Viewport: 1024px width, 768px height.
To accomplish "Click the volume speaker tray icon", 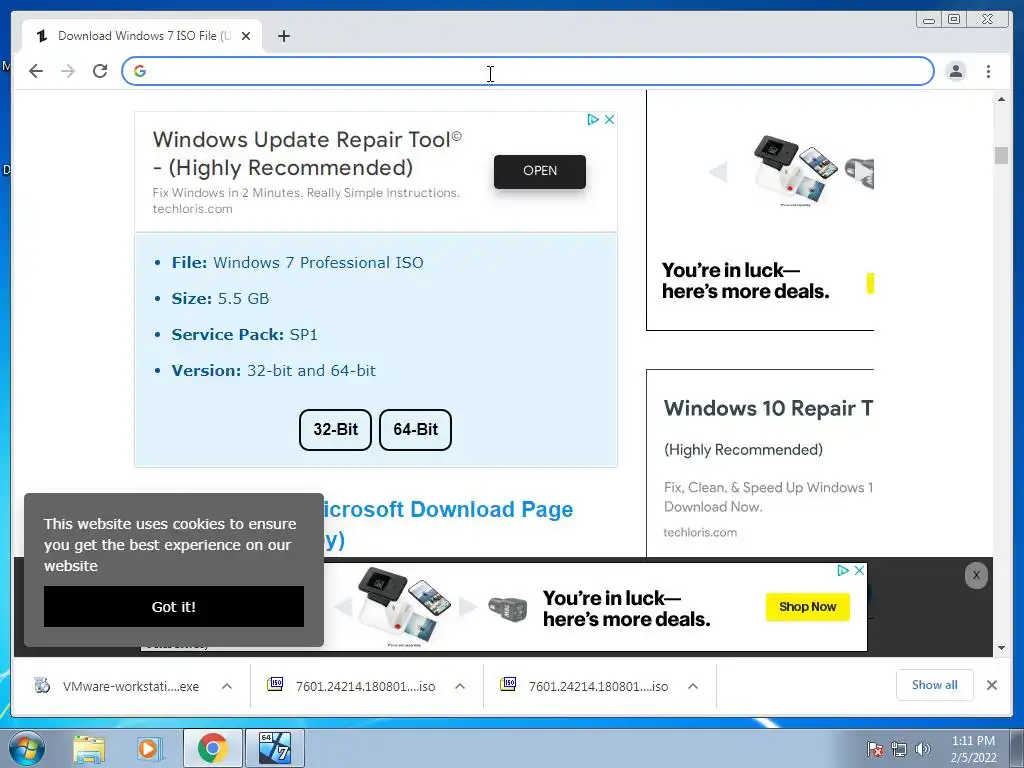I will click(922, 749).
